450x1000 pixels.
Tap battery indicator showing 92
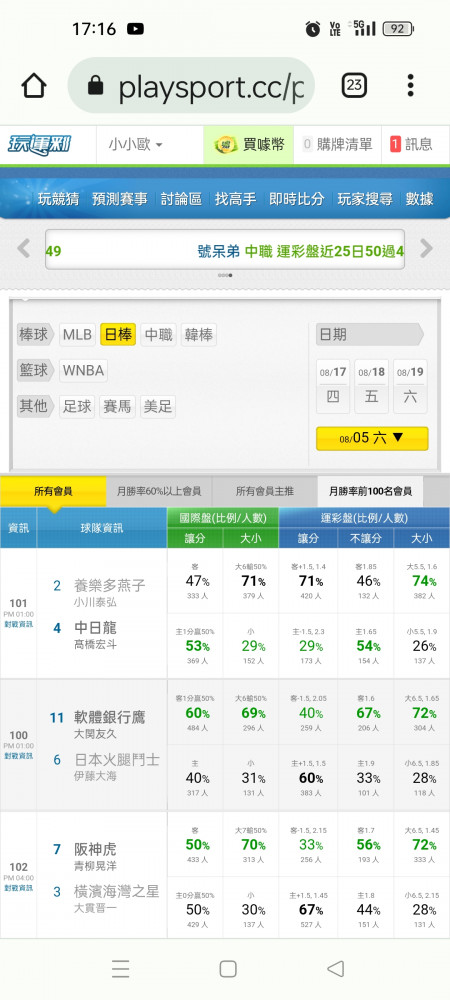(398, 29)
